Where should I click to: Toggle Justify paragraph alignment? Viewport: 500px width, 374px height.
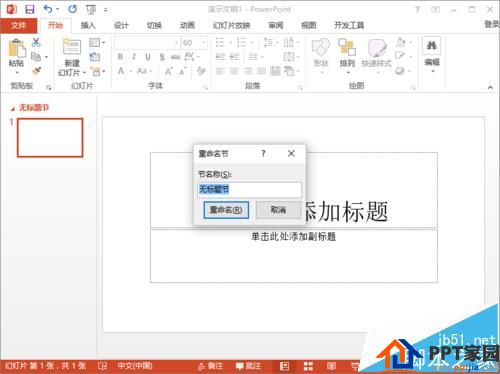coord(261,71)
